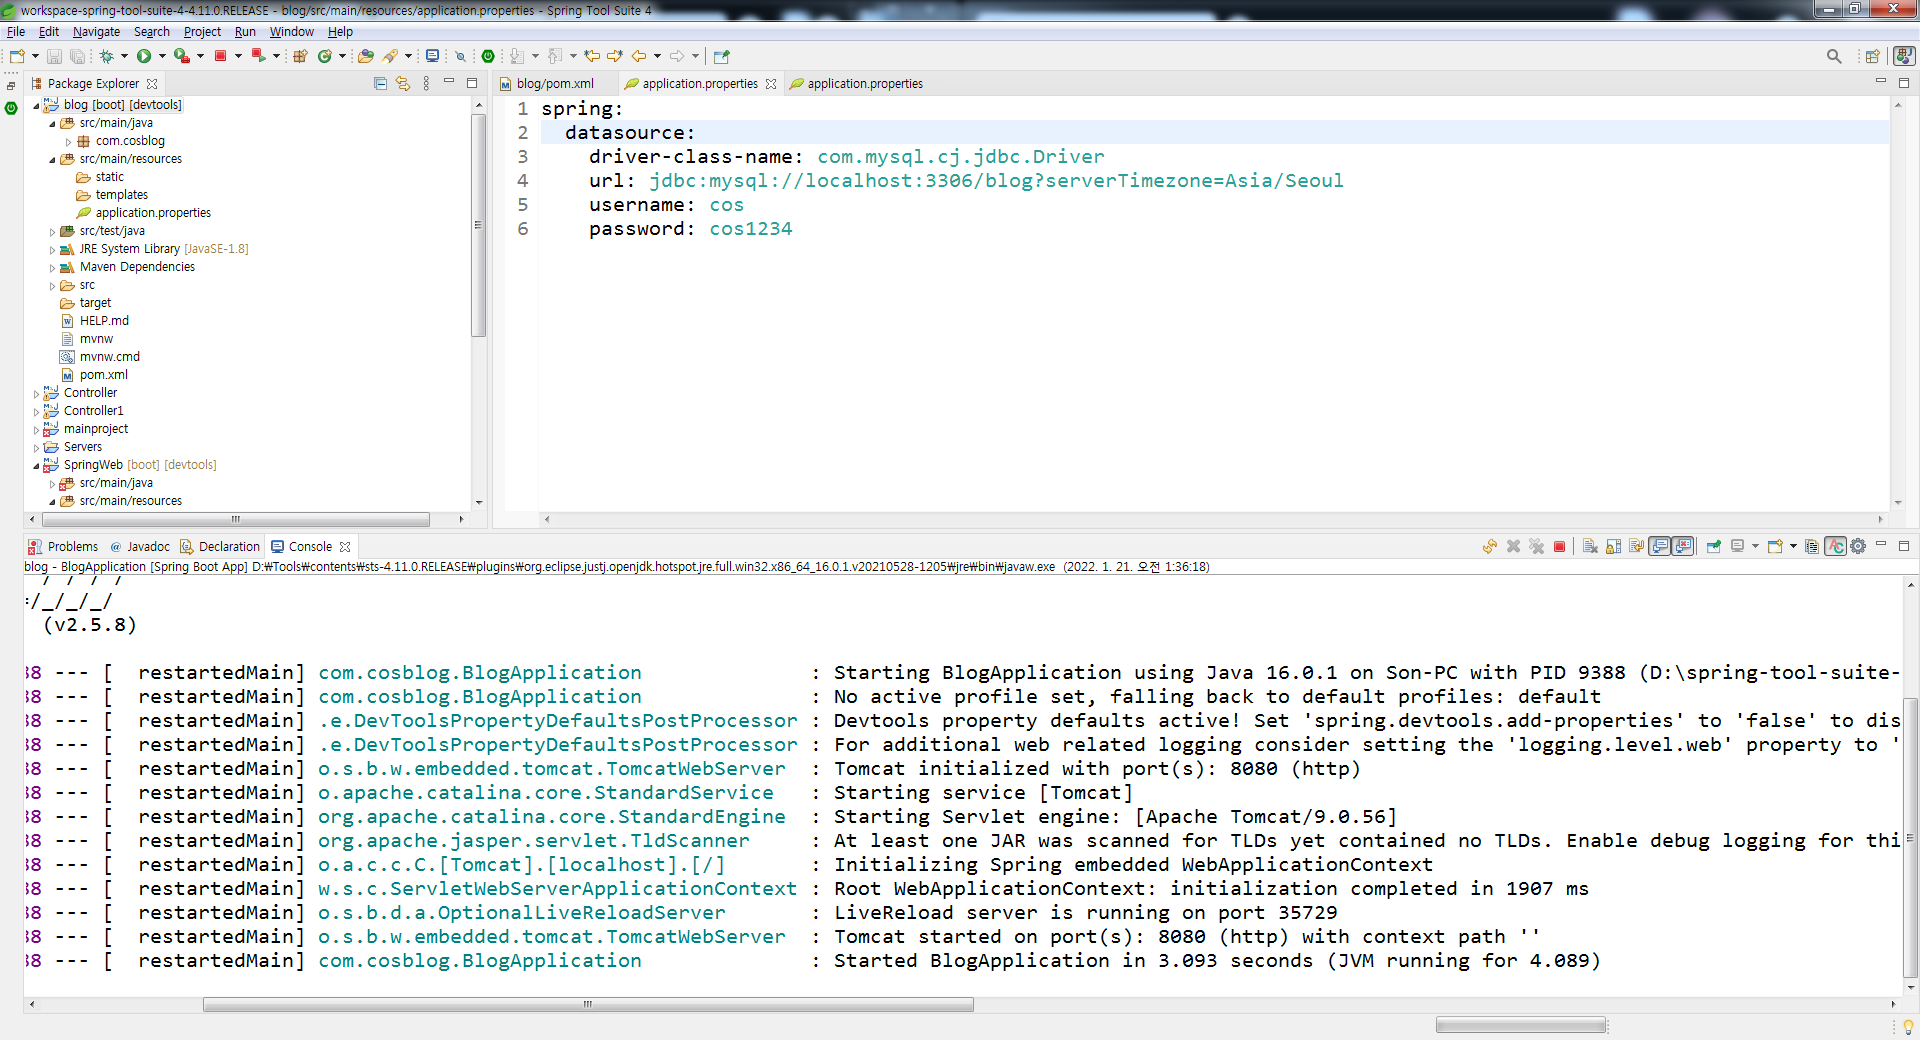
Task: Go to last edit location icon
Action: tap(593, 56)
